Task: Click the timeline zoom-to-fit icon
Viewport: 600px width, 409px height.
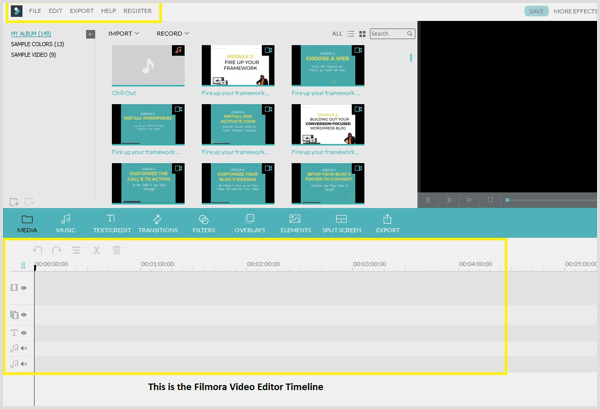Action: [x=23, y=266]
